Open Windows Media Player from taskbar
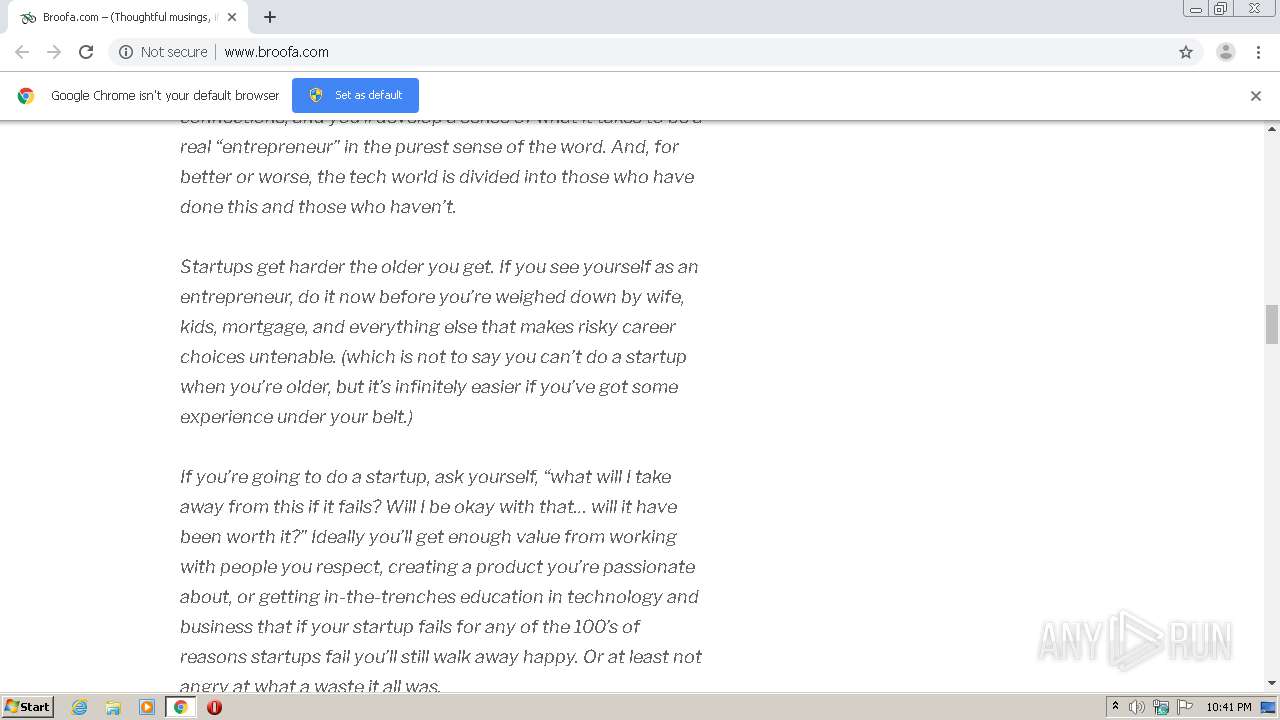The image size is (1280, 720). pos(147,707)
